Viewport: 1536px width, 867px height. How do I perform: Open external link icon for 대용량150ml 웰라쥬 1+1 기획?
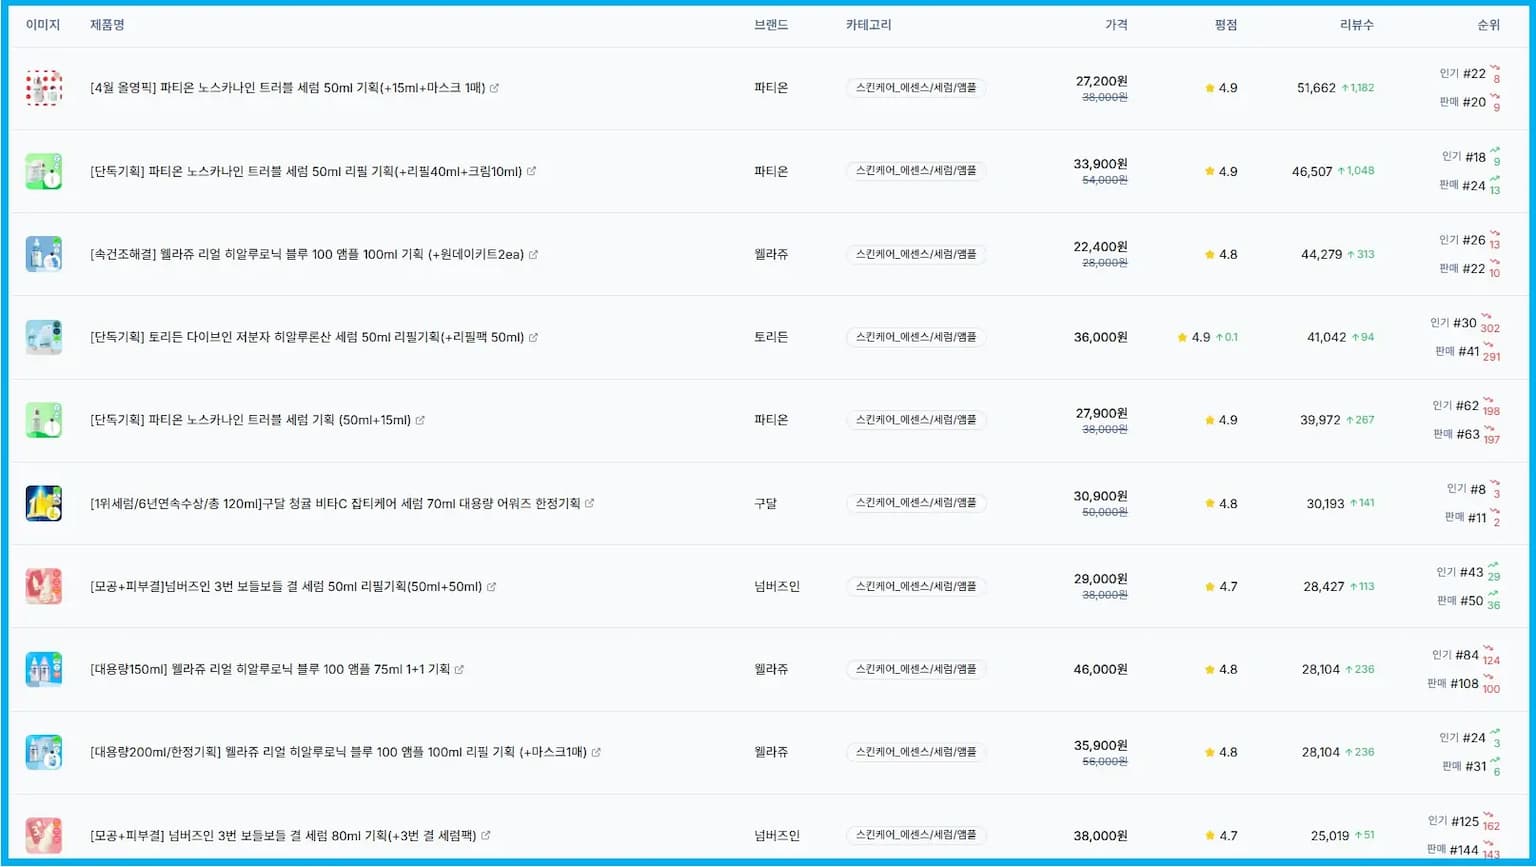pyautogui.click(x=459, y=669)
